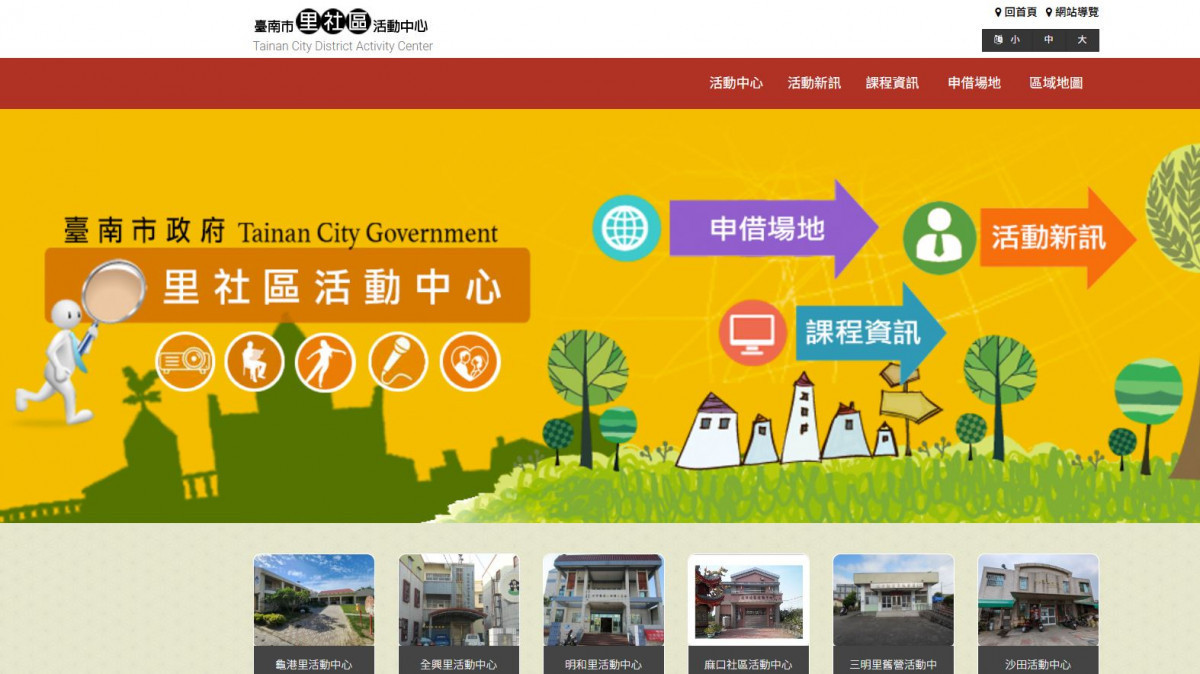Click the 全興里活動中心 caption
This screenshot has height=674, width=1200.
click(459, 664)
